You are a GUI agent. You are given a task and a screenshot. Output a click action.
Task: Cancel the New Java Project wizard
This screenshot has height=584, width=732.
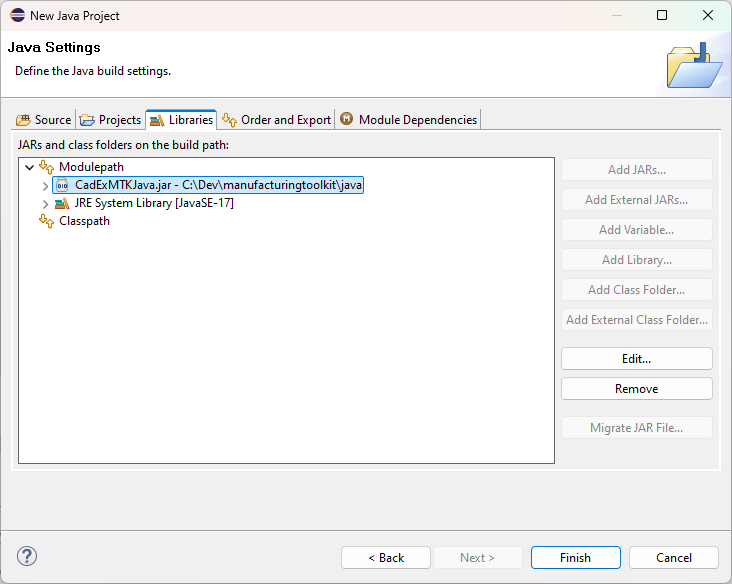[673, 558]
